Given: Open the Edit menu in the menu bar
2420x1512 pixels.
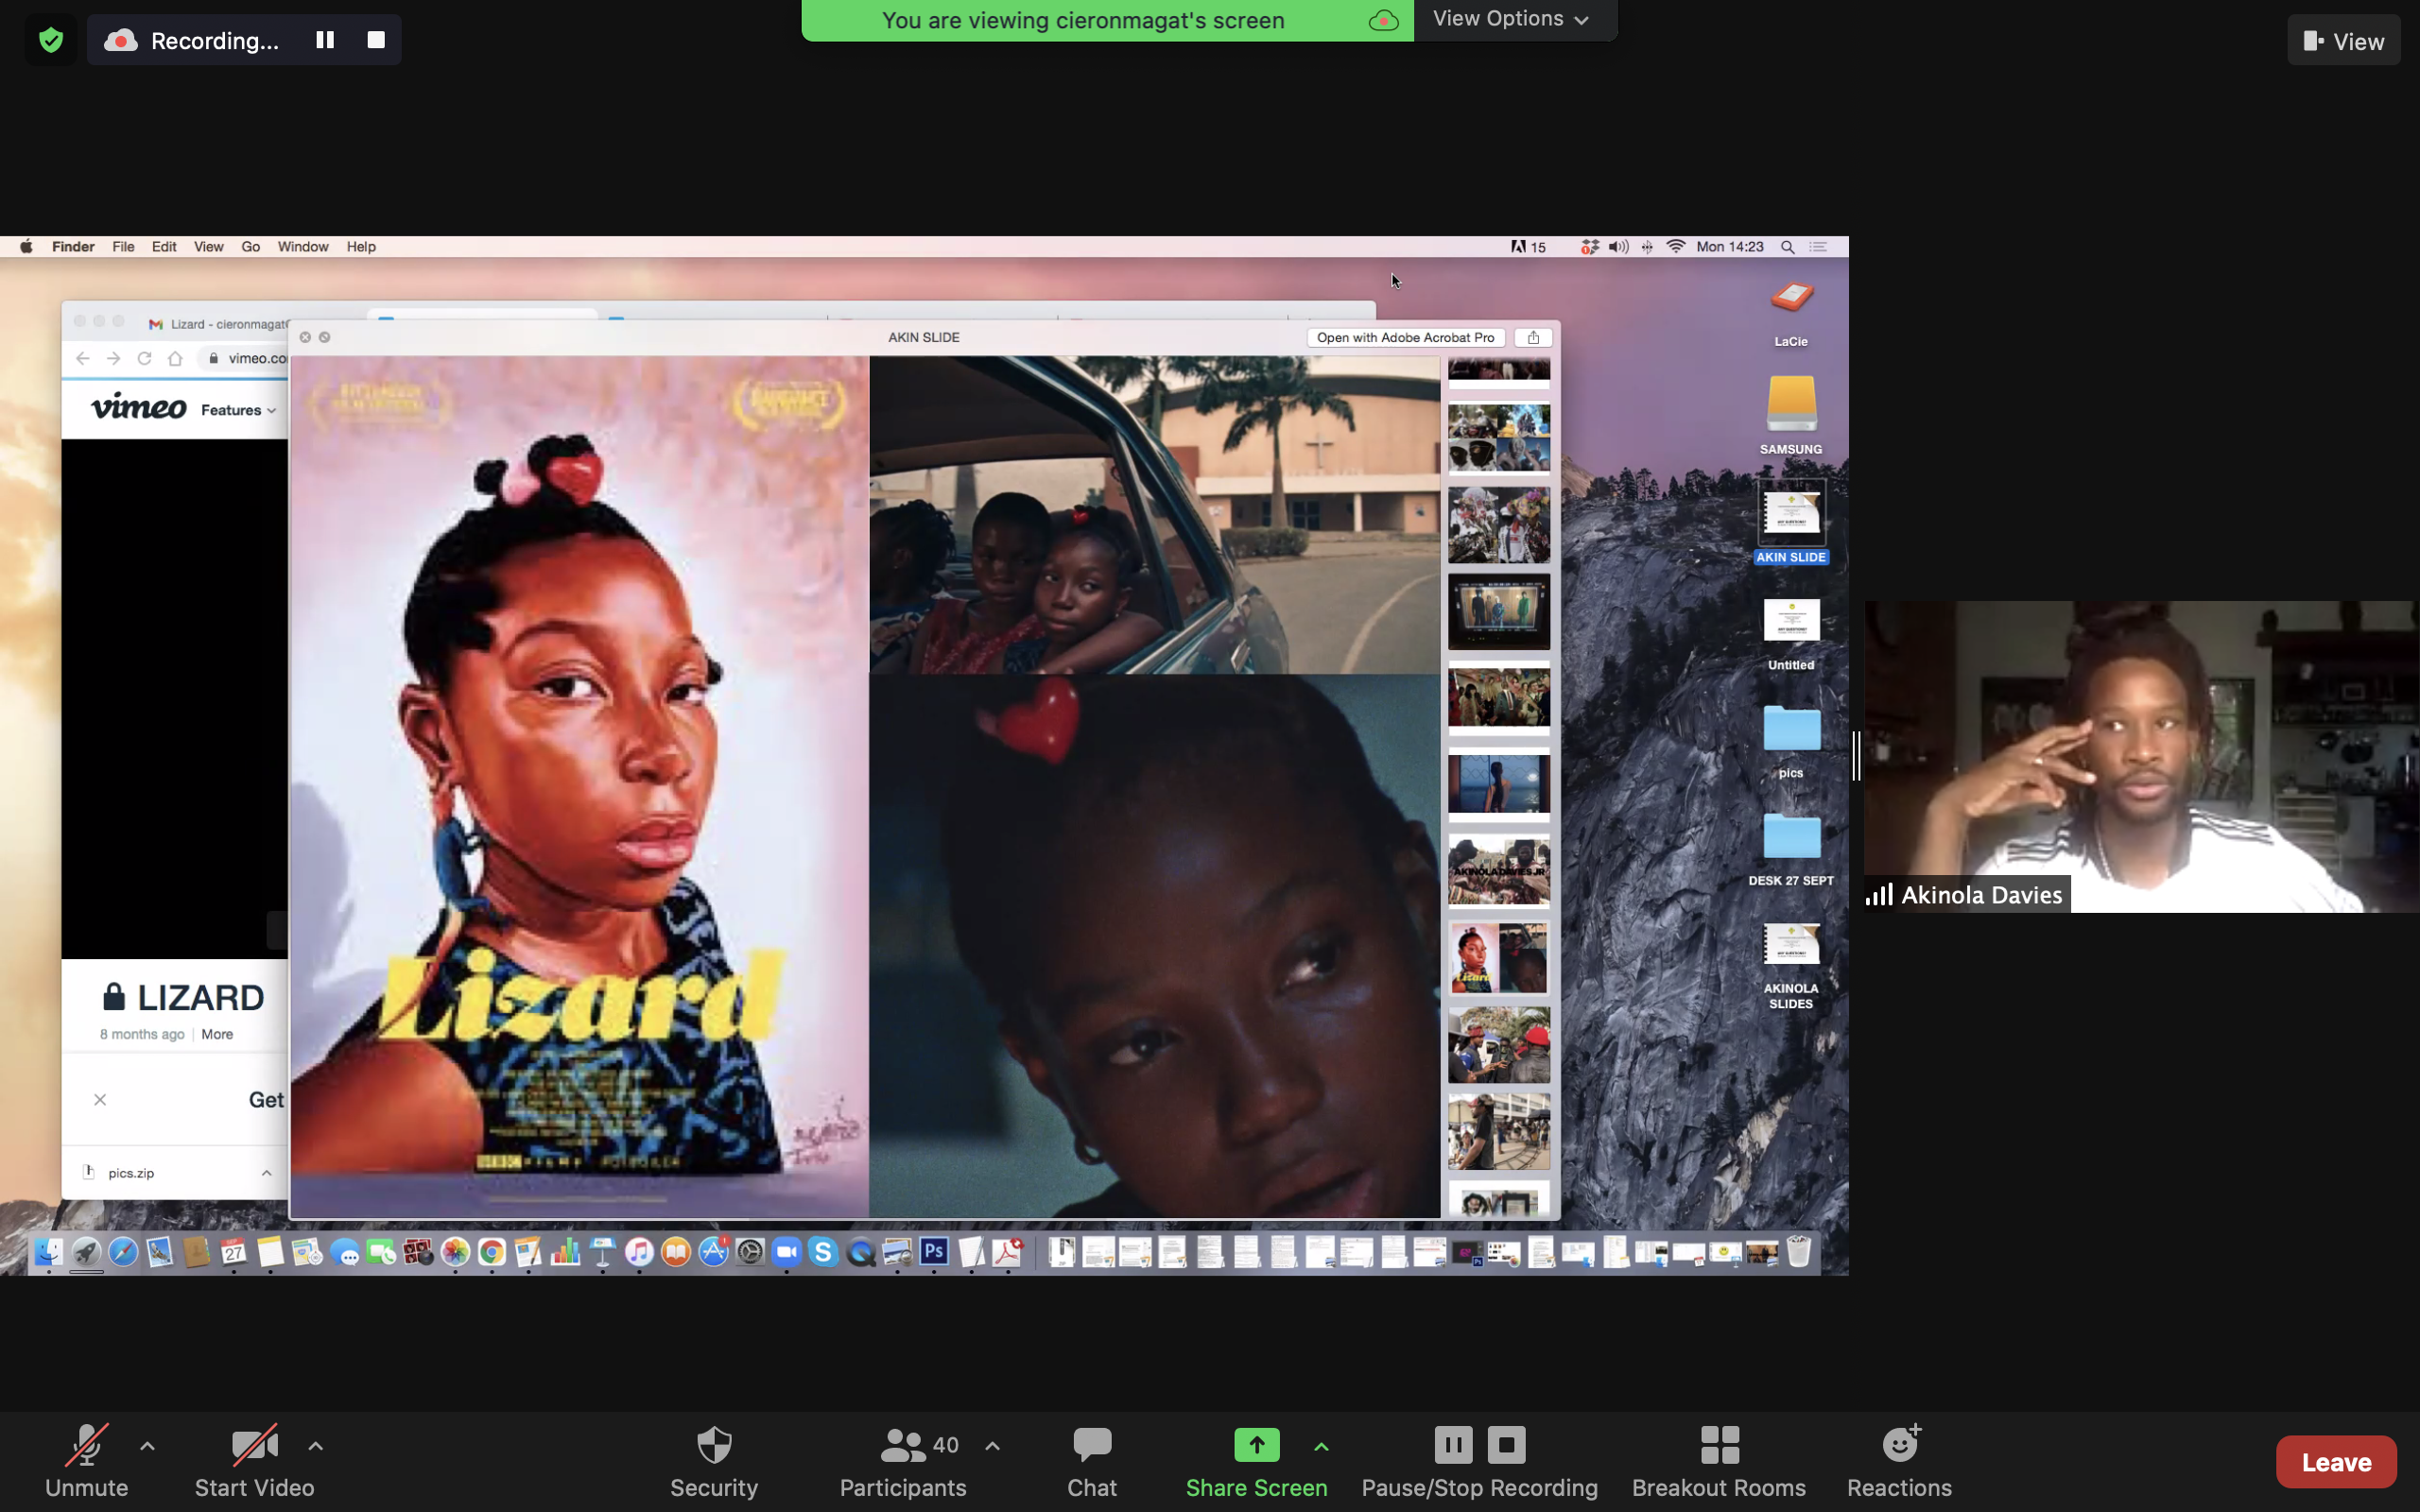Looking at the screenshot, I should click(x=164, y=247).
